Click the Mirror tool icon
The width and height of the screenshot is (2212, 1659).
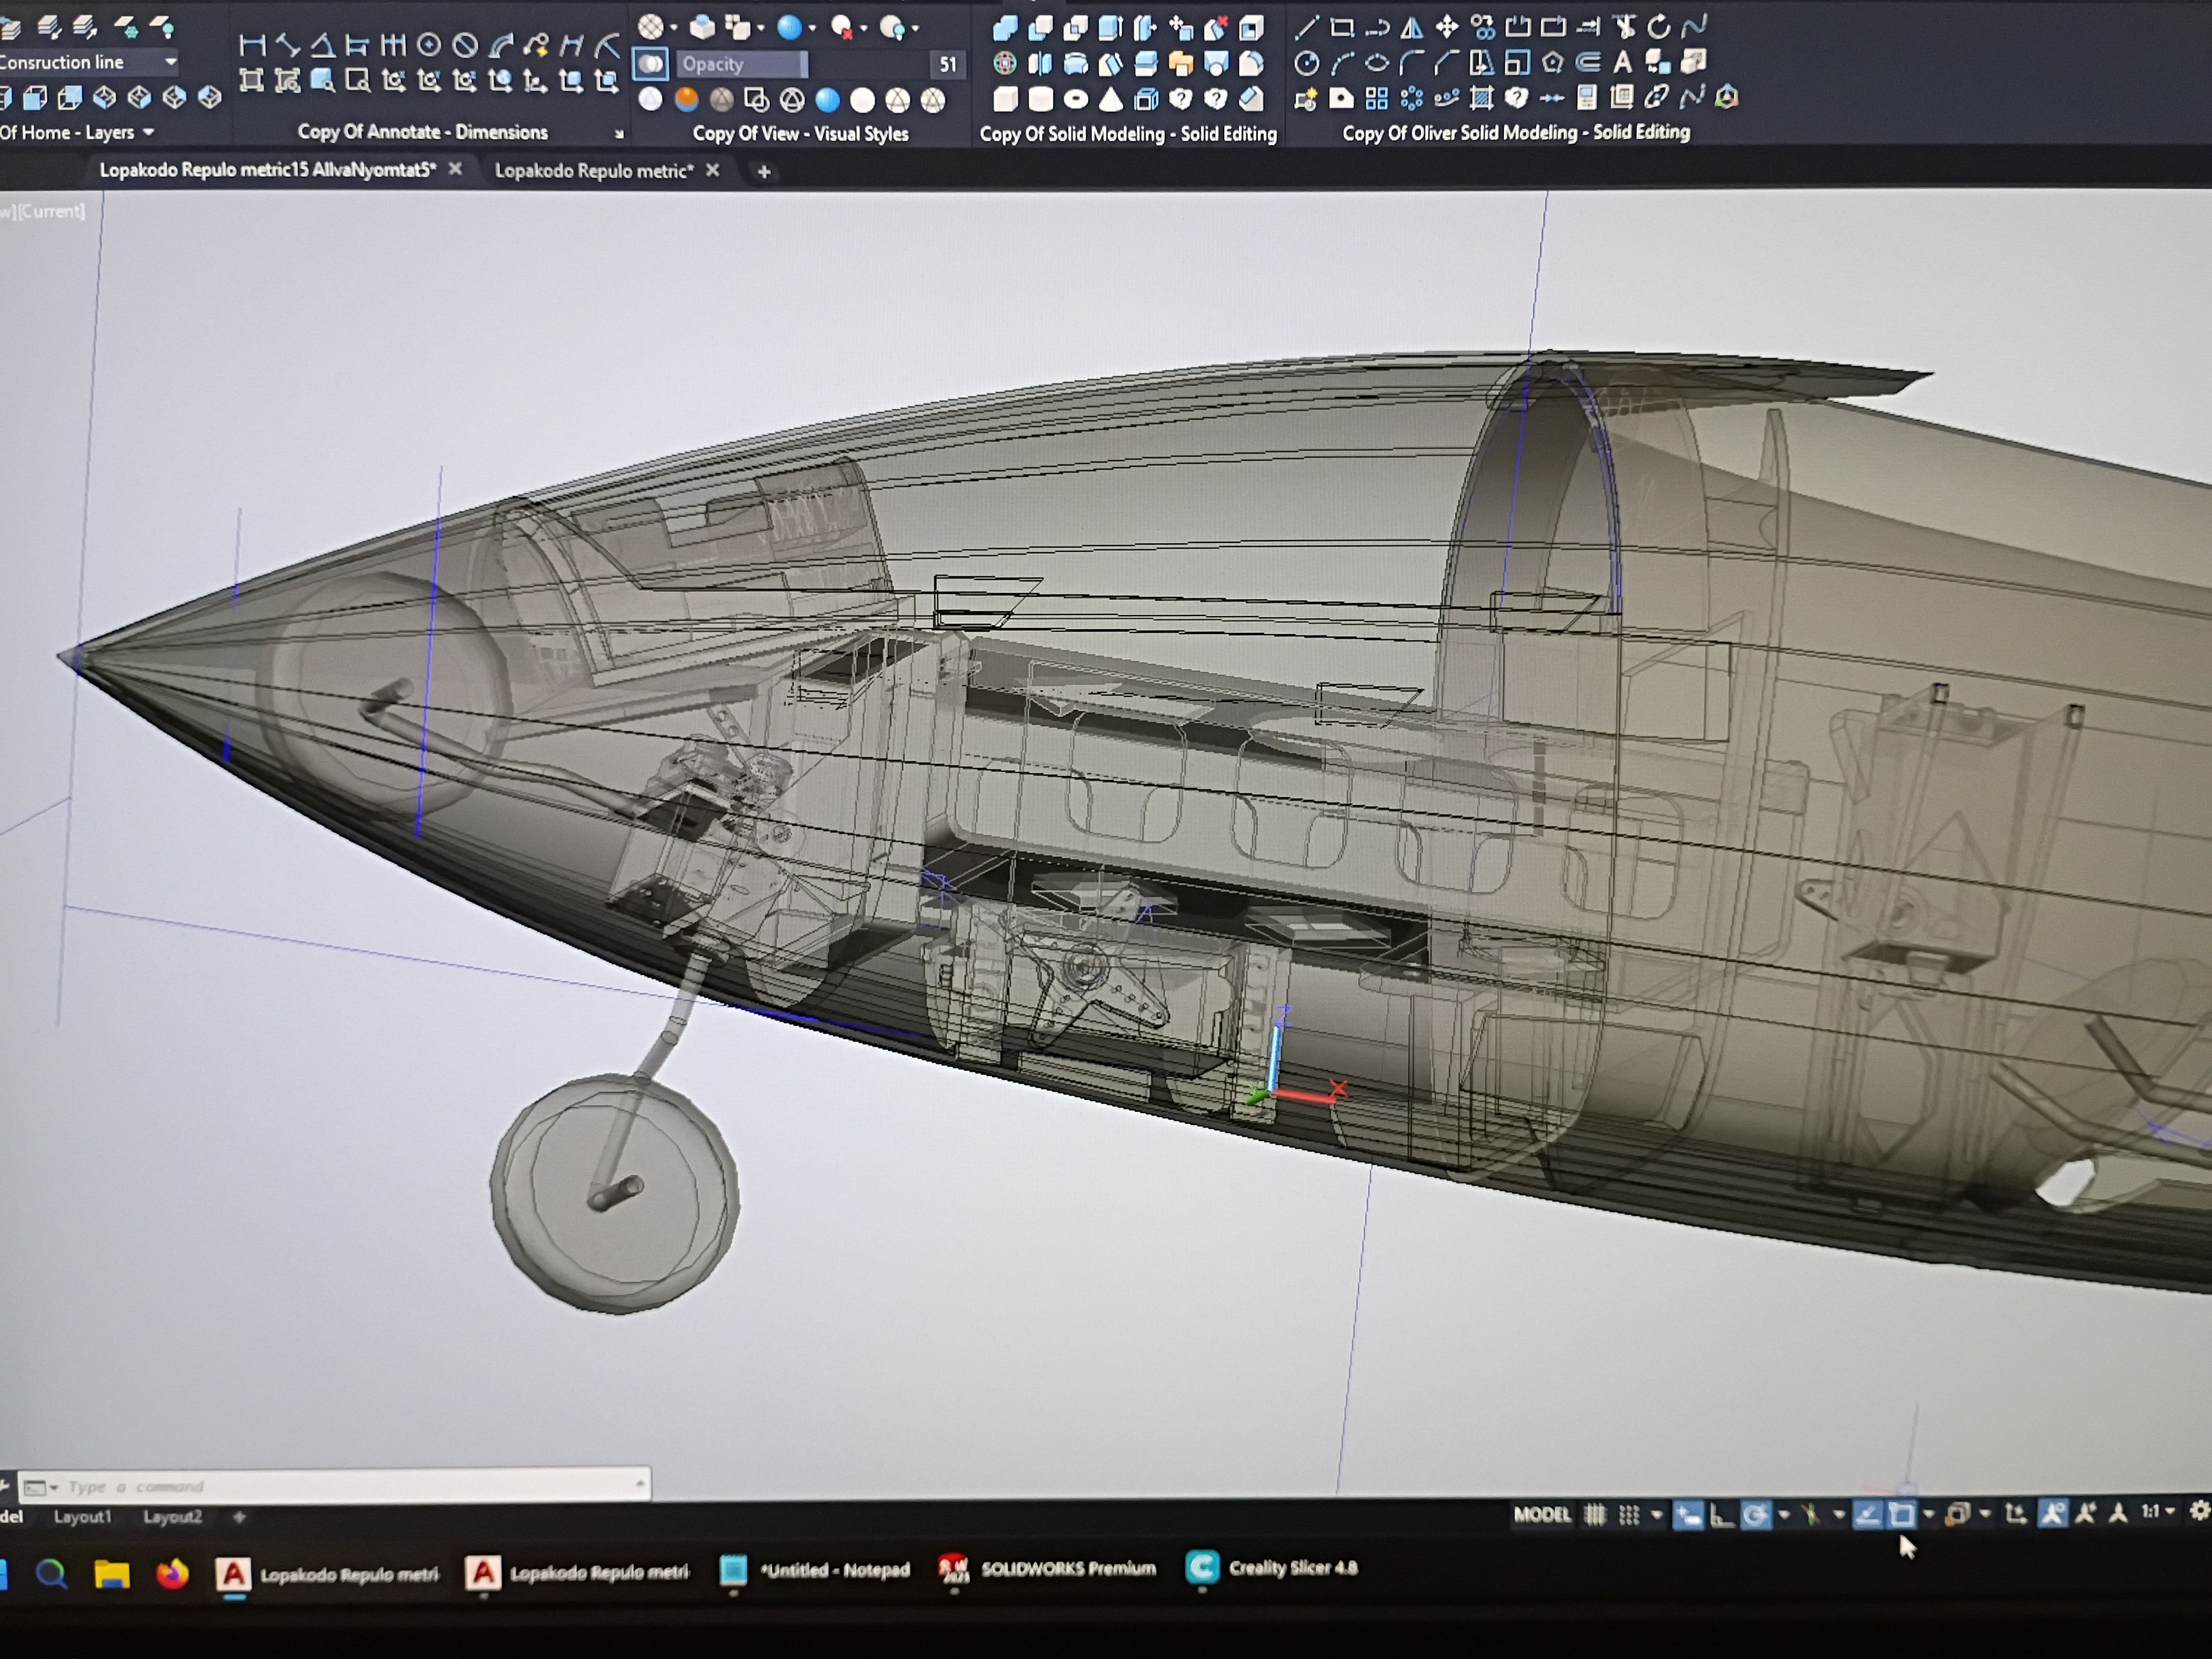1411,28
